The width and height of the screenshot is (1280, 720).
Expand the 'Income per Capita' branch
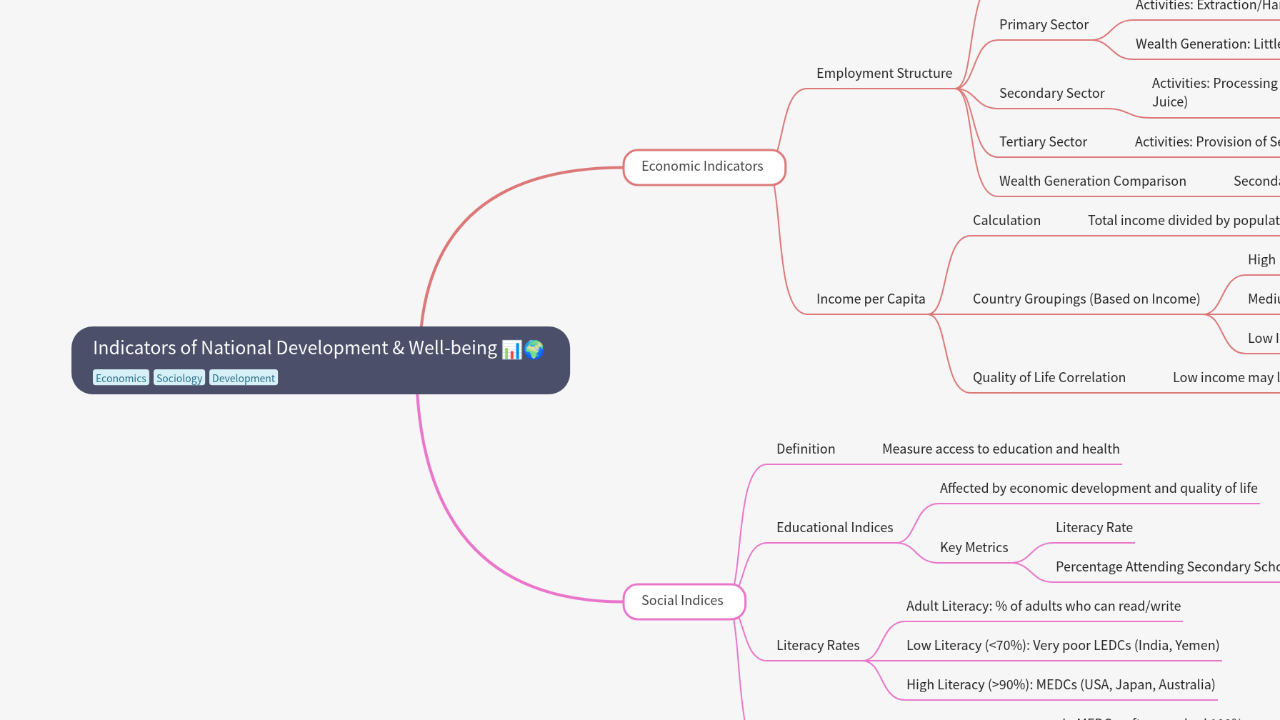871,298
